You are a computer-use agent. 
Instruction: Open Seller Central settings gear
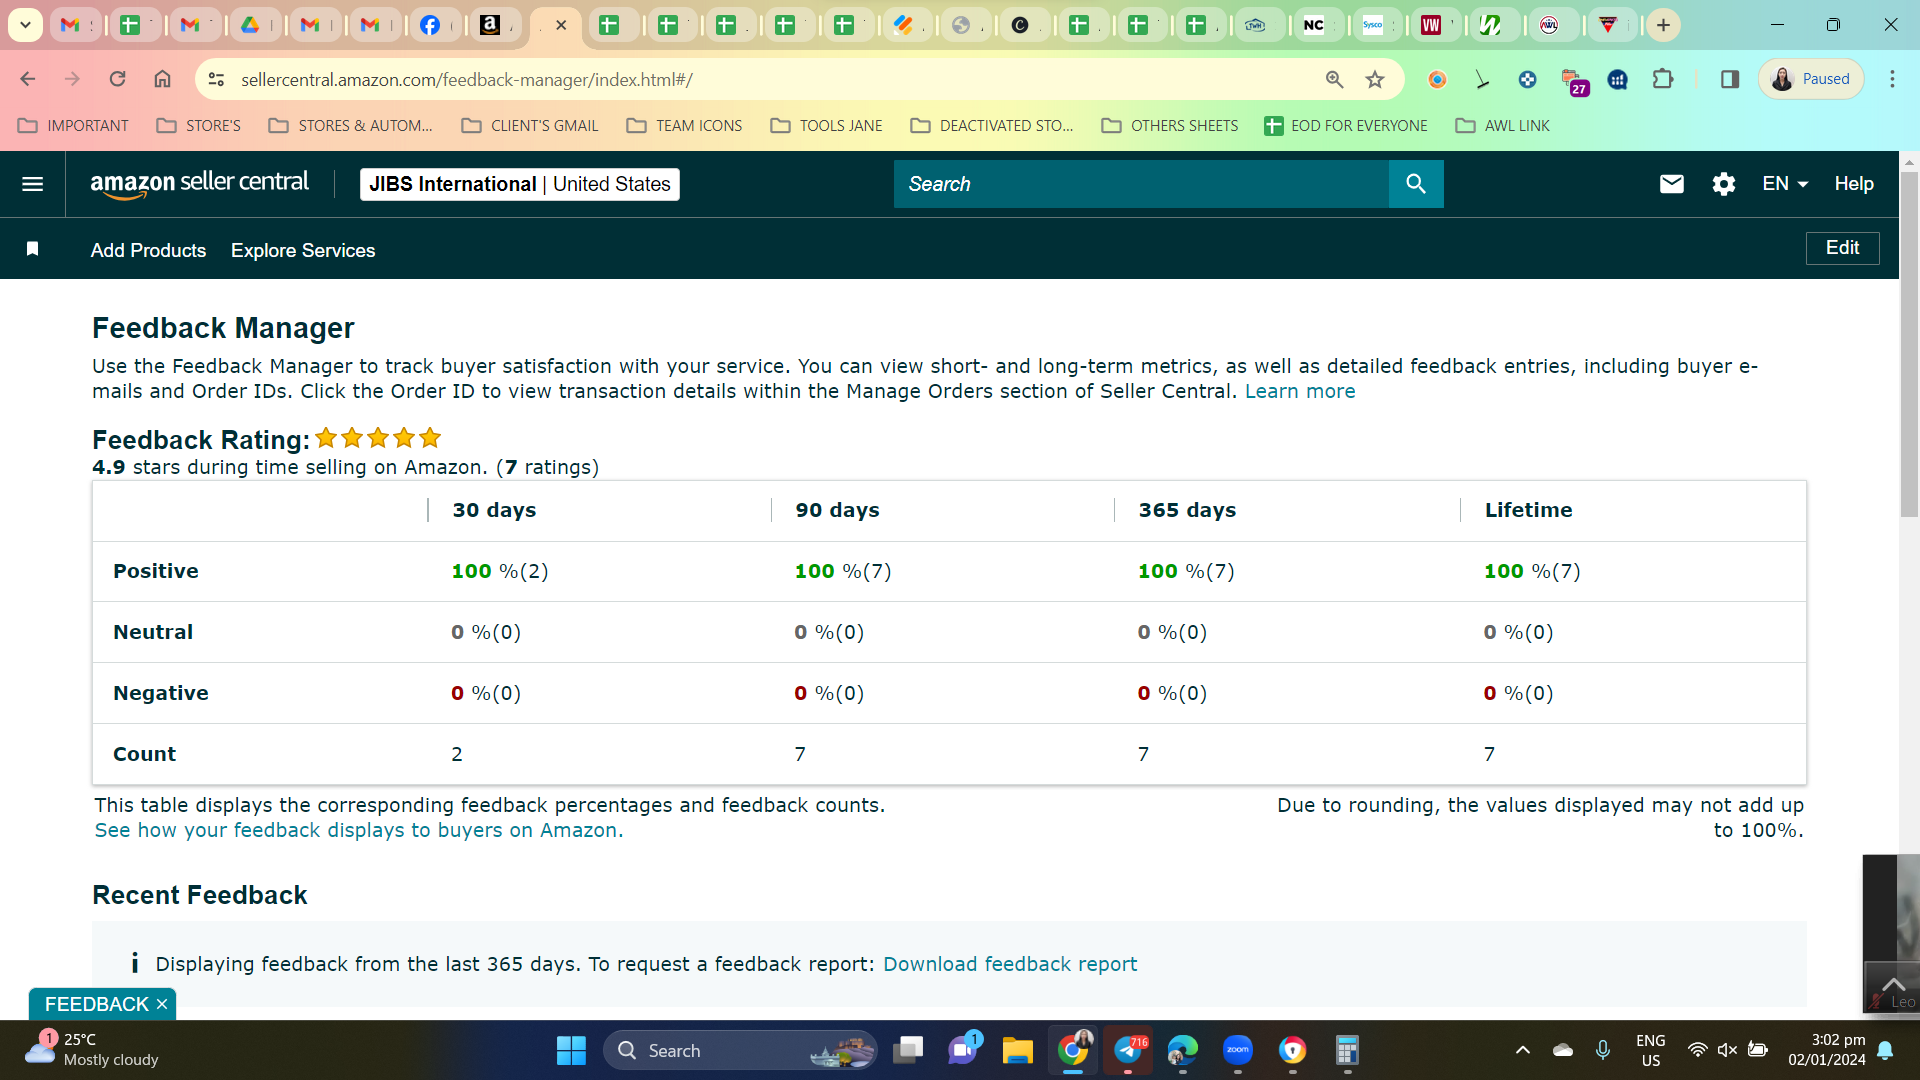point(1723,184)
